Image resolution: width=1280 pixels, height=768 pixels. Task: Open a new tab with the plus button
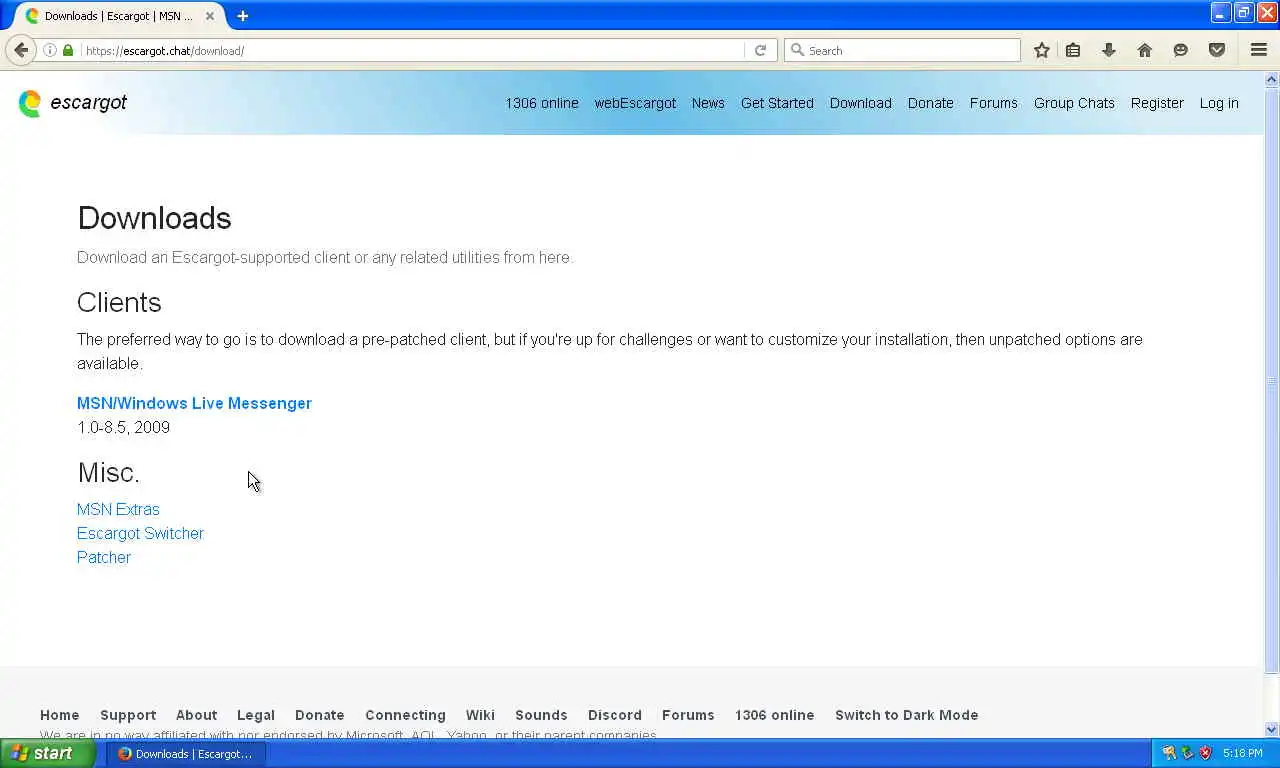click(x=242, y=16)
